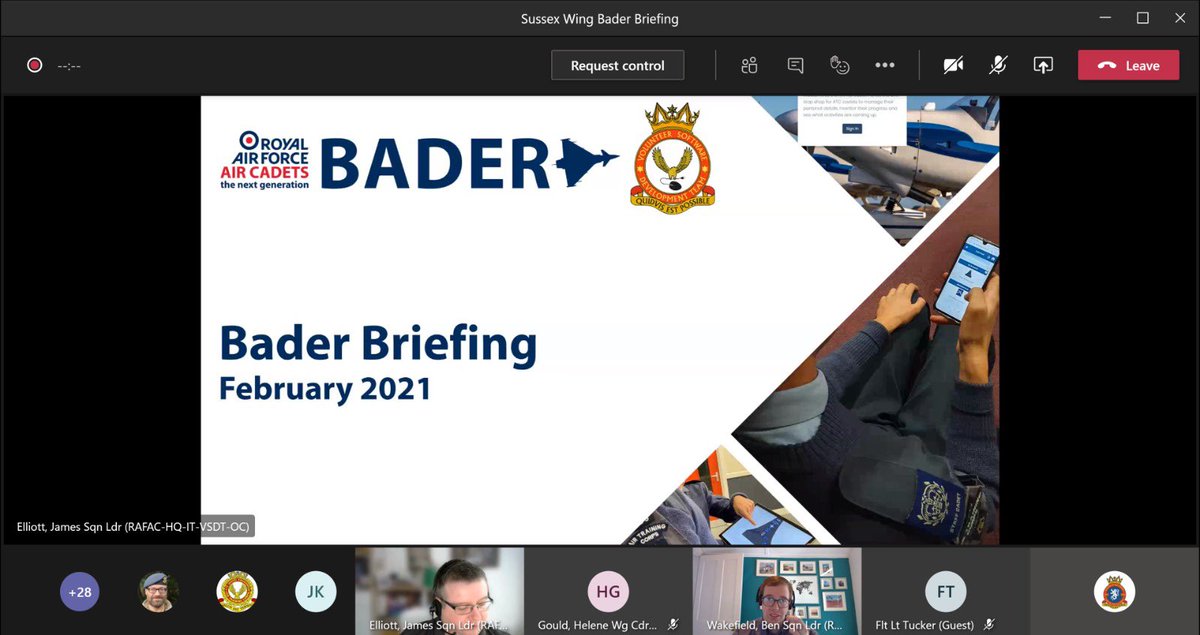Show the participants list
Screen dimensions: 1200x635
click(748, 64)
